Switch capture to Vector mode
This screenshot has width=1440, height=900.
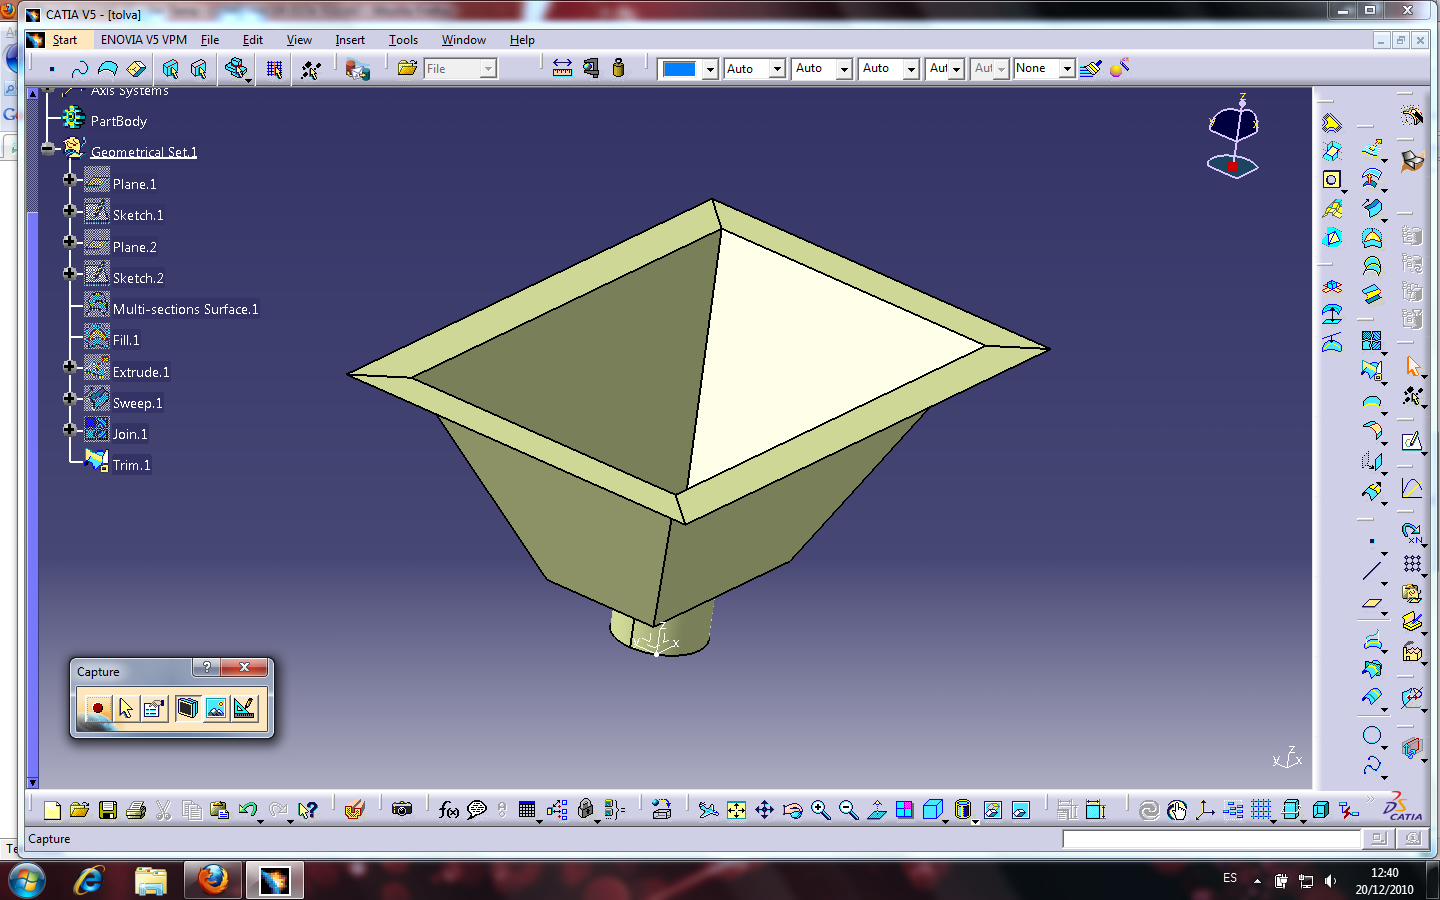point(244,709)
